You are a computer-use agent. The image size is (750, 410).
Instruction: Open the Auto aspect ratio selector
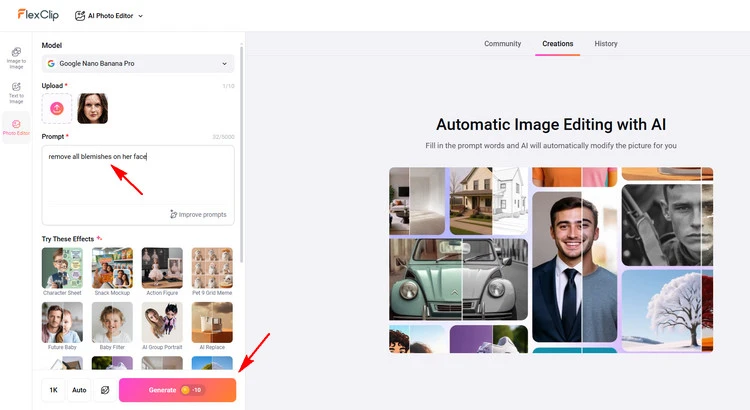coord(79,390)
